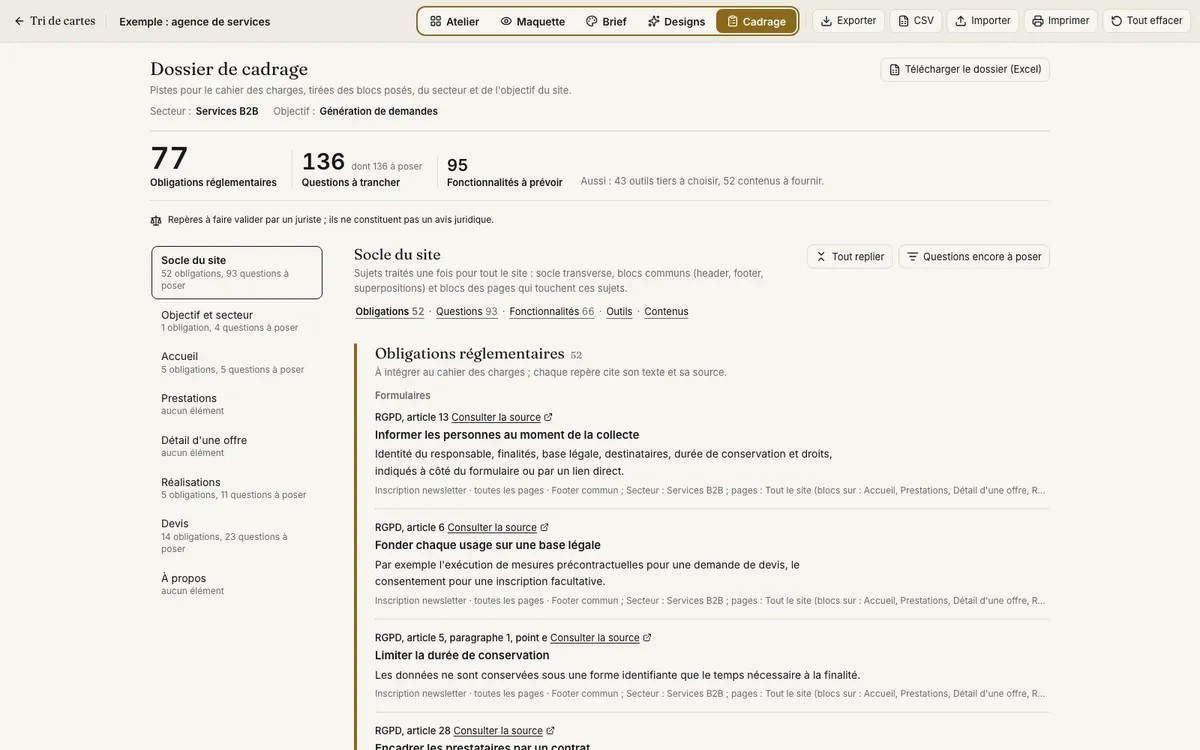
Task: Click the Atelier grid icon
Action: tap(436, 21)
